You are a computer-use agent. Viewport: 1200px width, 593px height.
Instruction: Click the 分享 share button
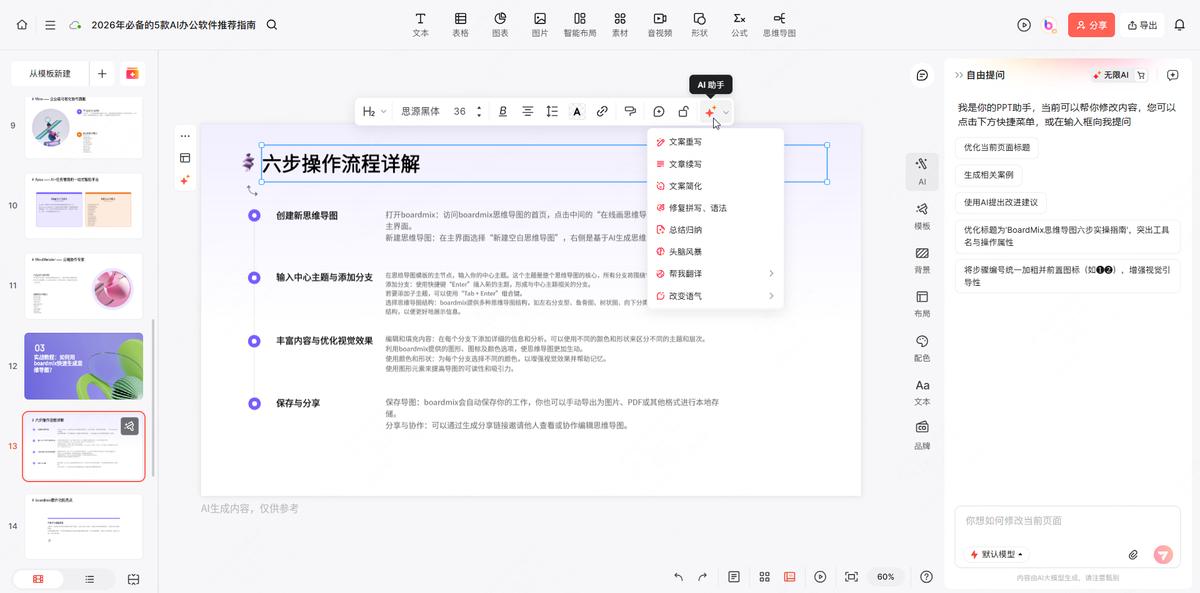1091,25
